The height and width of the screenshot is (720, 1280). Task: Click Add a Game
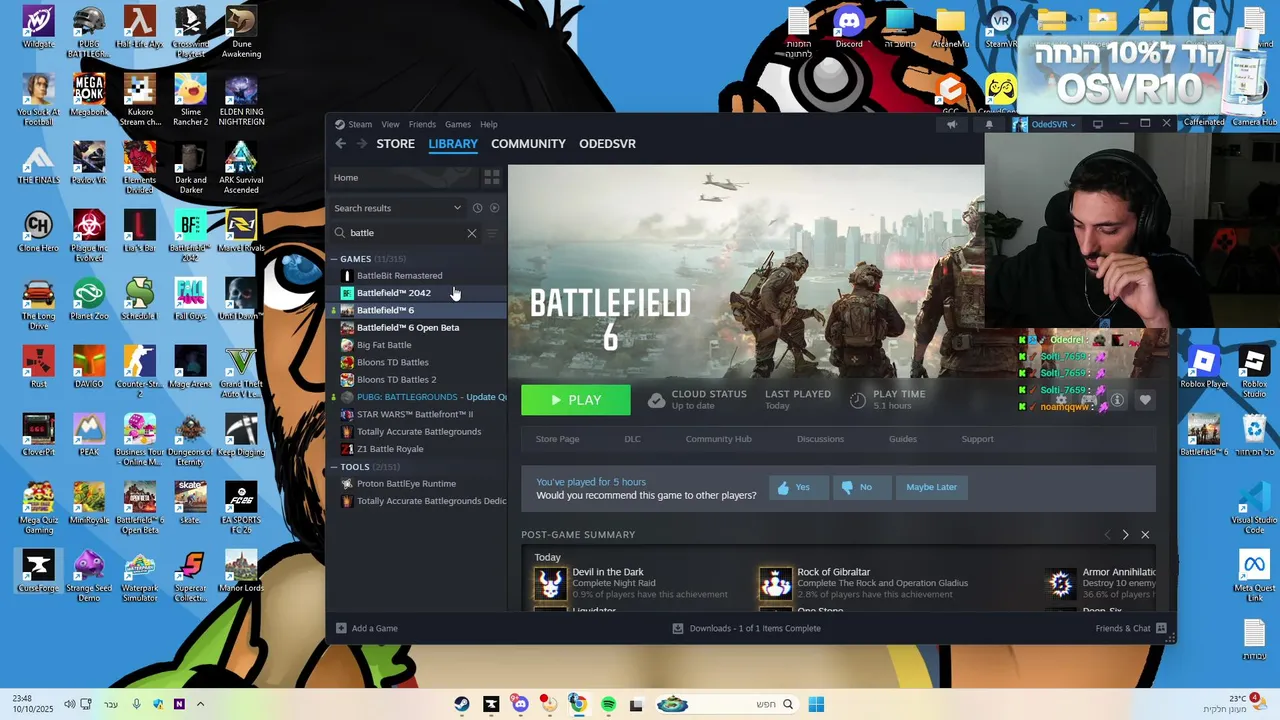[x=367, y=628]
